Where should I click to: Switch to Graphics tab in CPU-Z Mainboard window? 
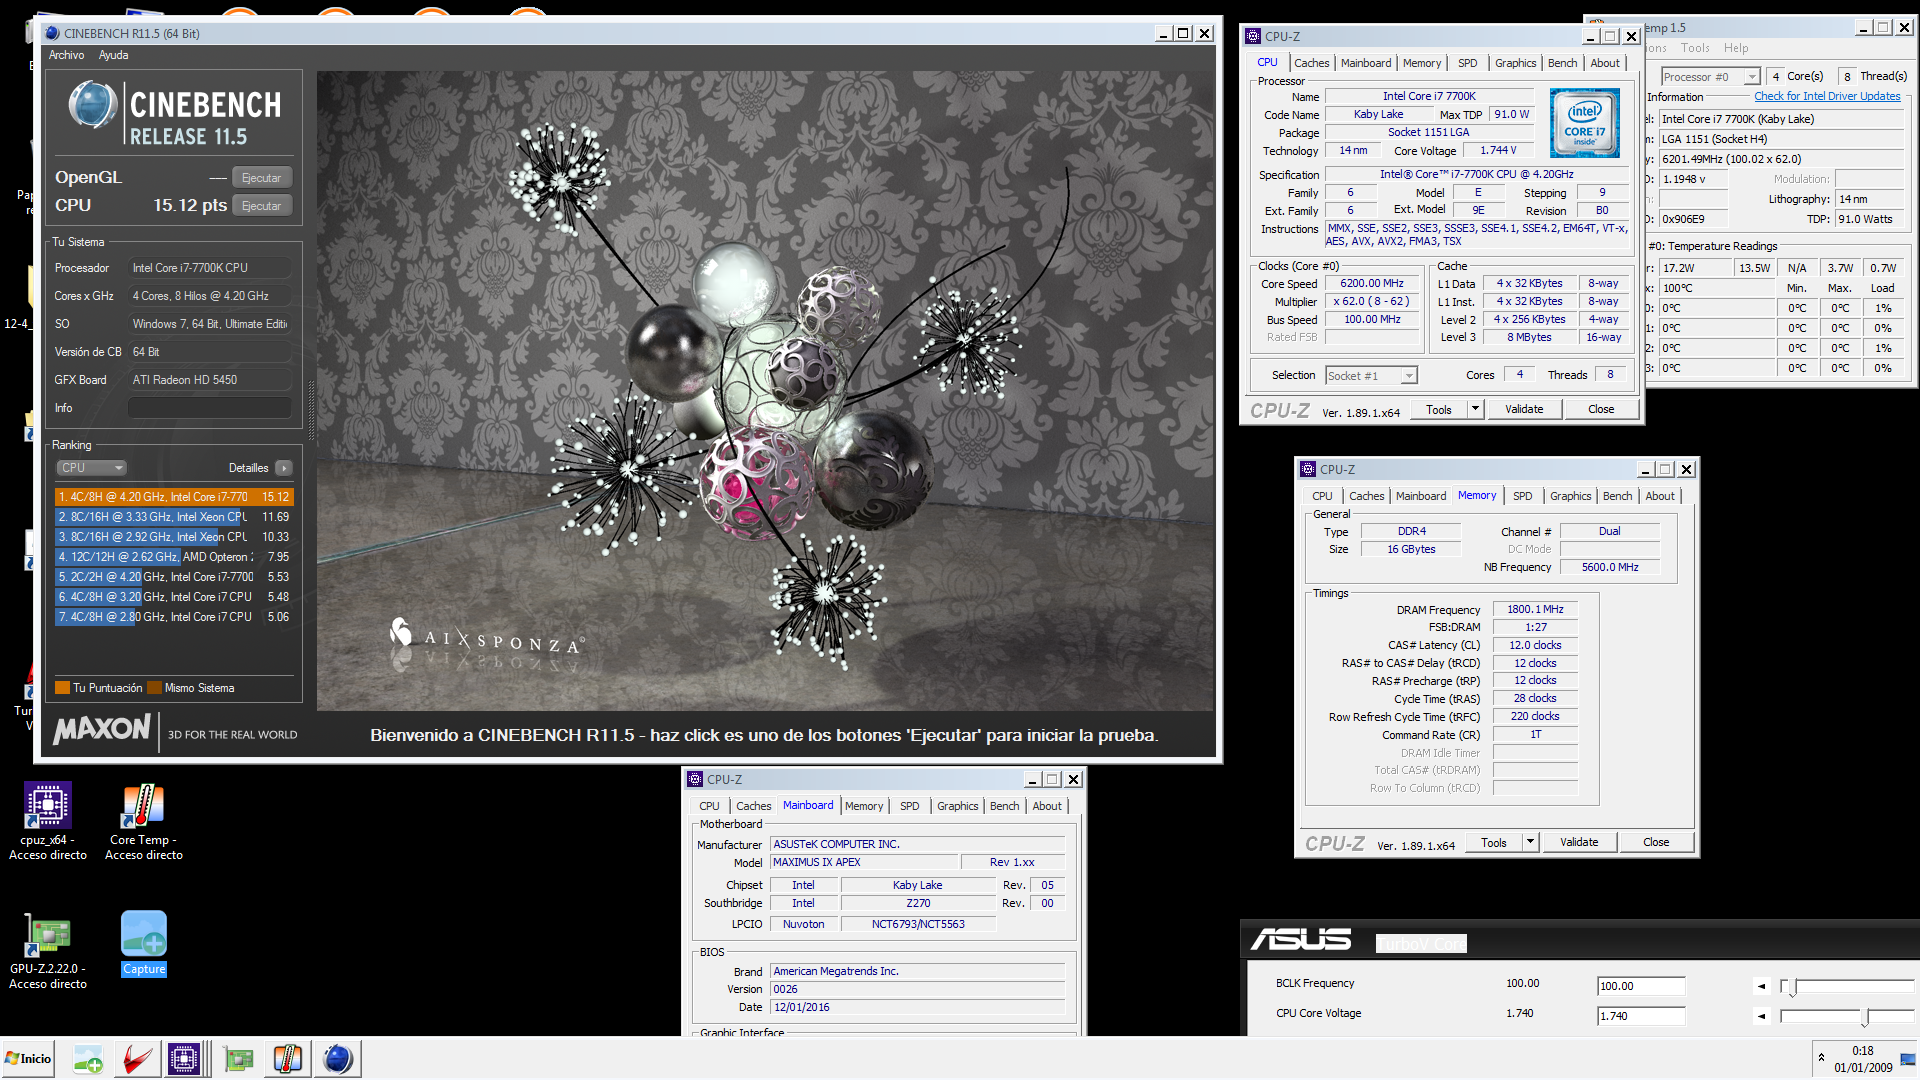point(957,806)
